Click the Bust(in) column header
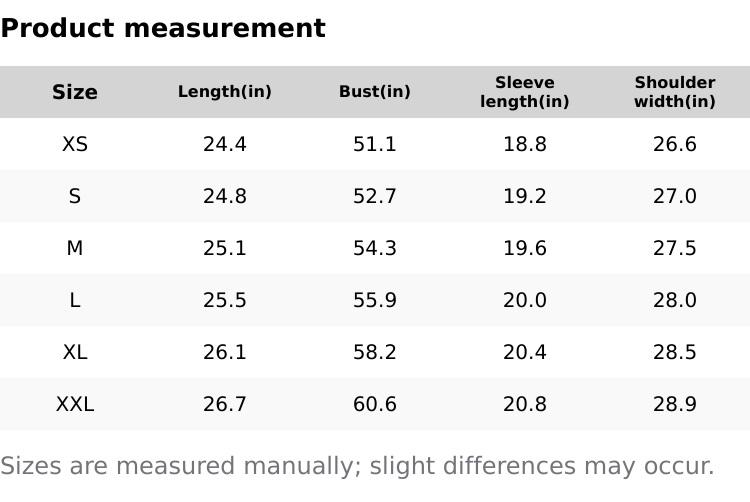Screen dimensions: 750x502 pos(375,92)
